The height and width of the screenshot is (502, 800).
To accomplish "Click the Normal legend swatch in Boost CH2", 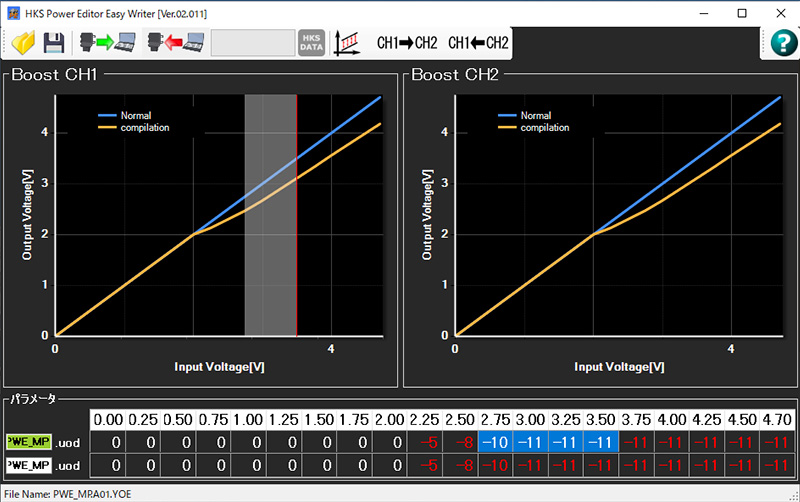I will (507, 115).
